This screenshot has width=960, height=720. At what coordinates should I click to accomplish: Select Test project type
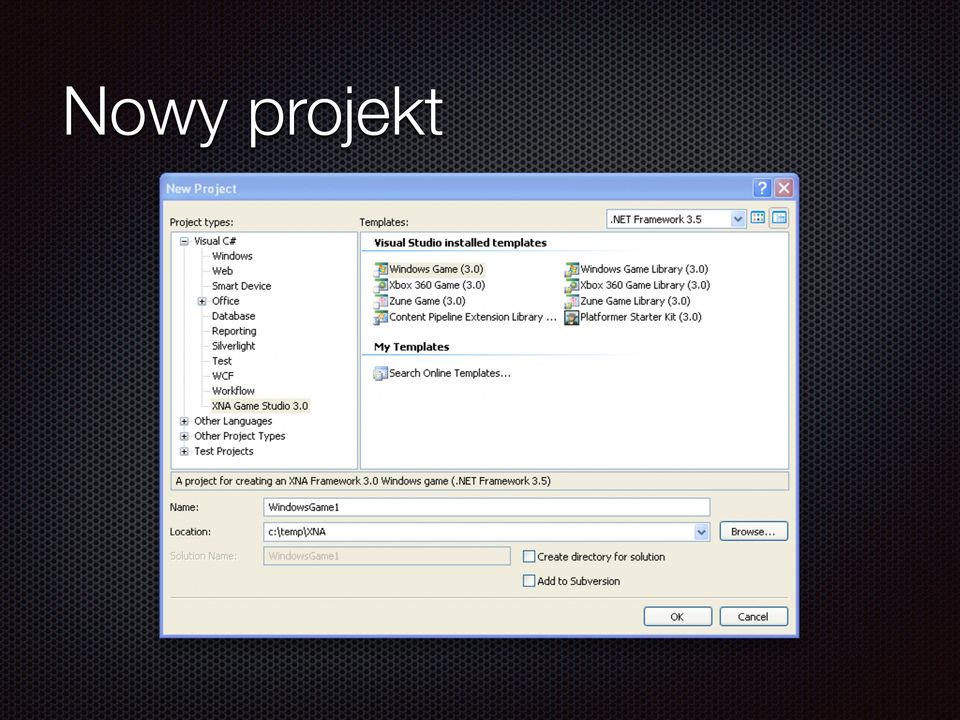click(222, 361)
